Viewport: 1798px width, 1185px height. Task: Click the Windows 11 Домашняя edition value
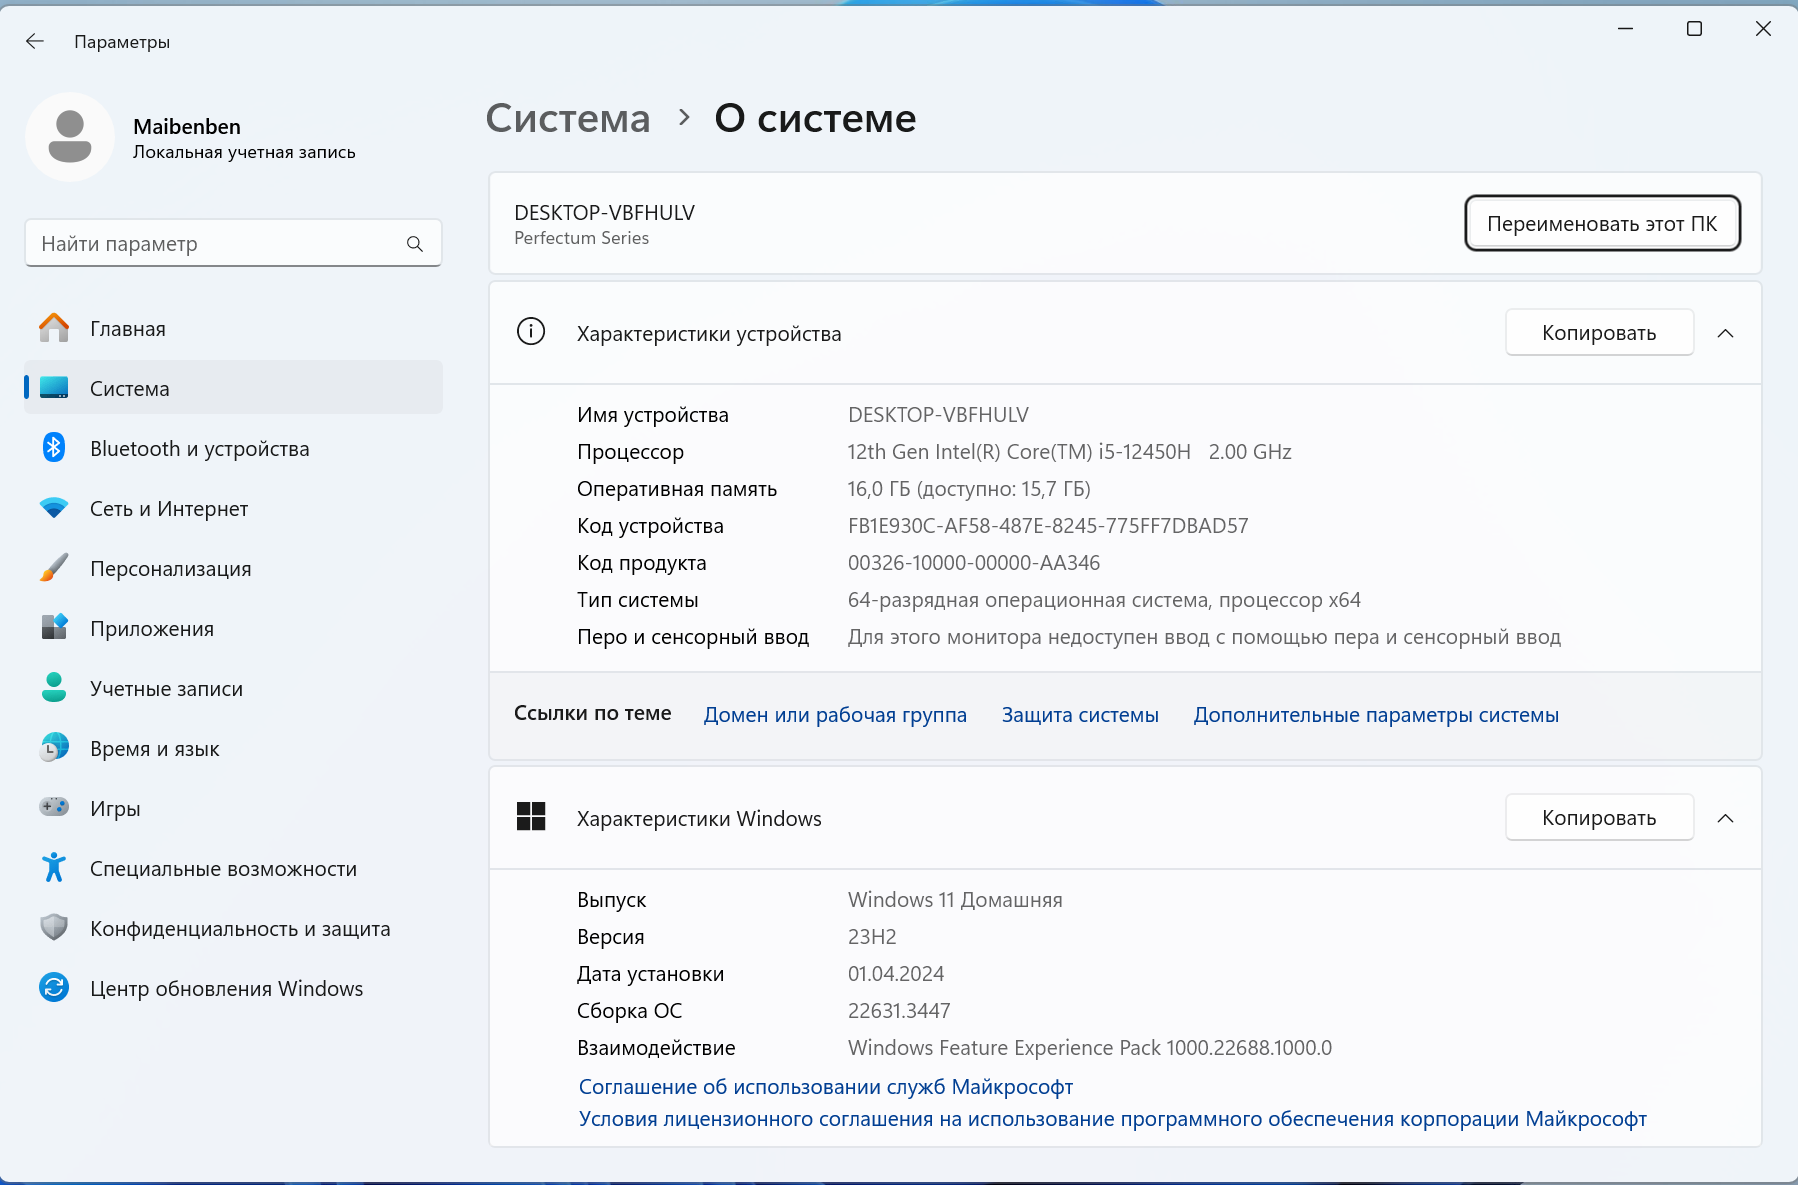point(955,900)
